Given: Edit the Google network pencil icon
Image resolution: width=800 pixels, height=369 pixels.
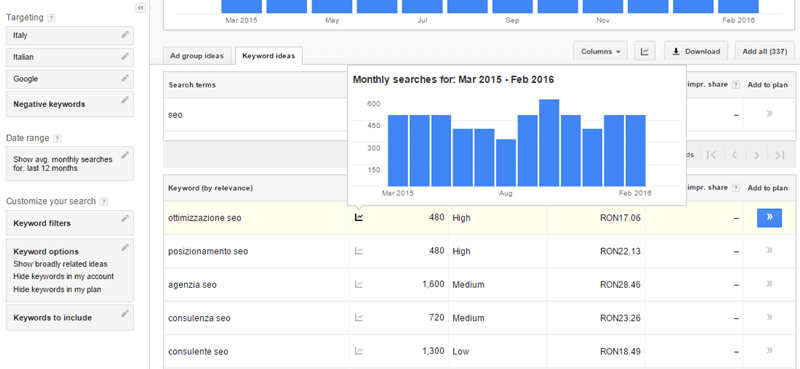Looking at the screenshot, I should pos(125,79).
